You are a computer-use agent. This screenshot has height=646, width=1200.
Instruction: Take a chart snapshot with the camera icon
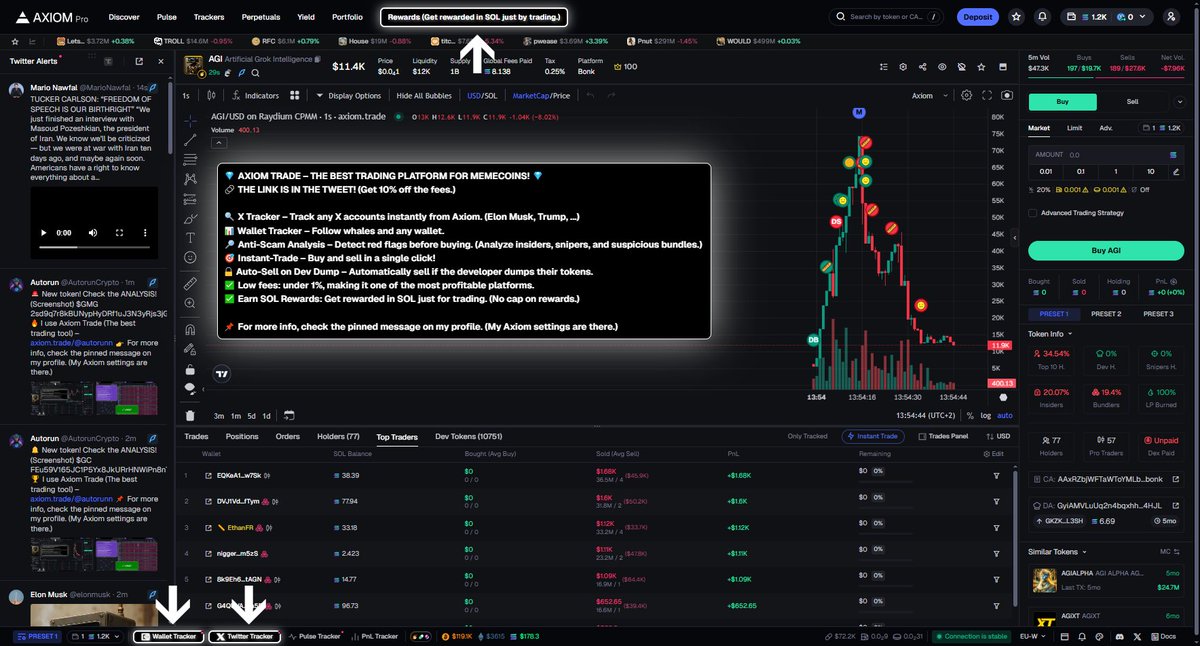(1006, 96)
